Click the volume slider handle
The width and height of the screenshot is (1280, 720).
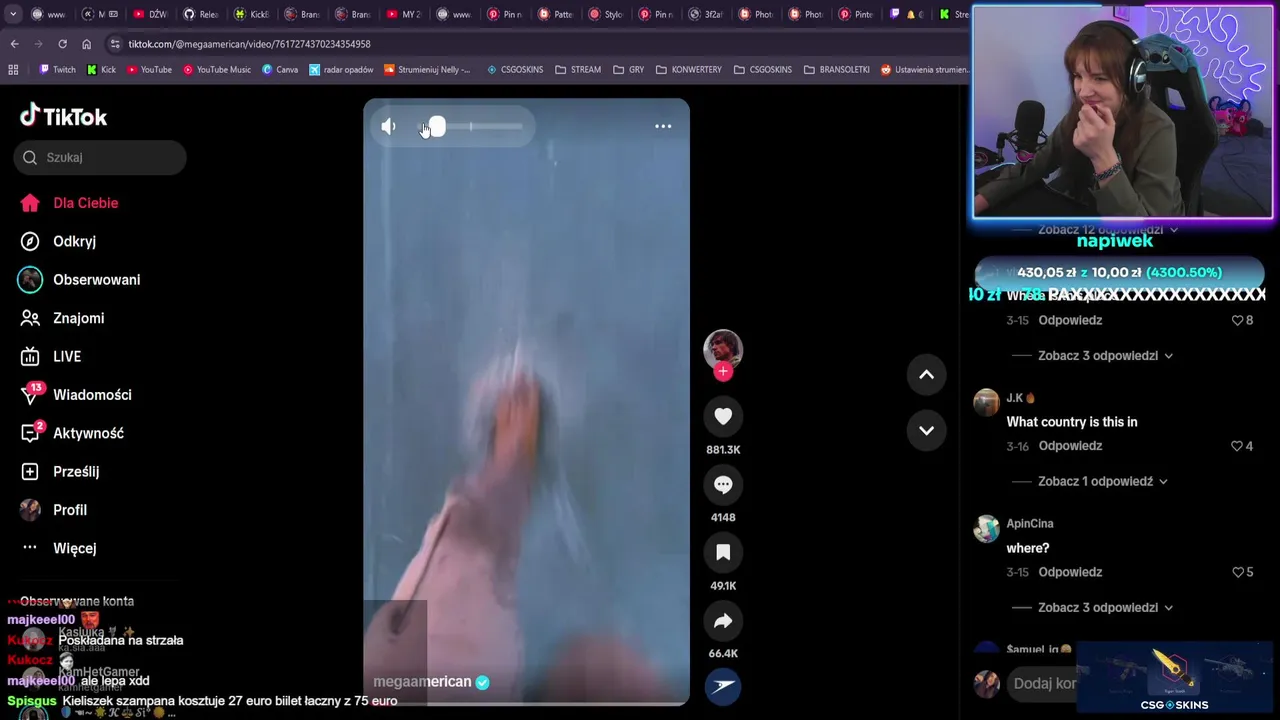(437, 126)
